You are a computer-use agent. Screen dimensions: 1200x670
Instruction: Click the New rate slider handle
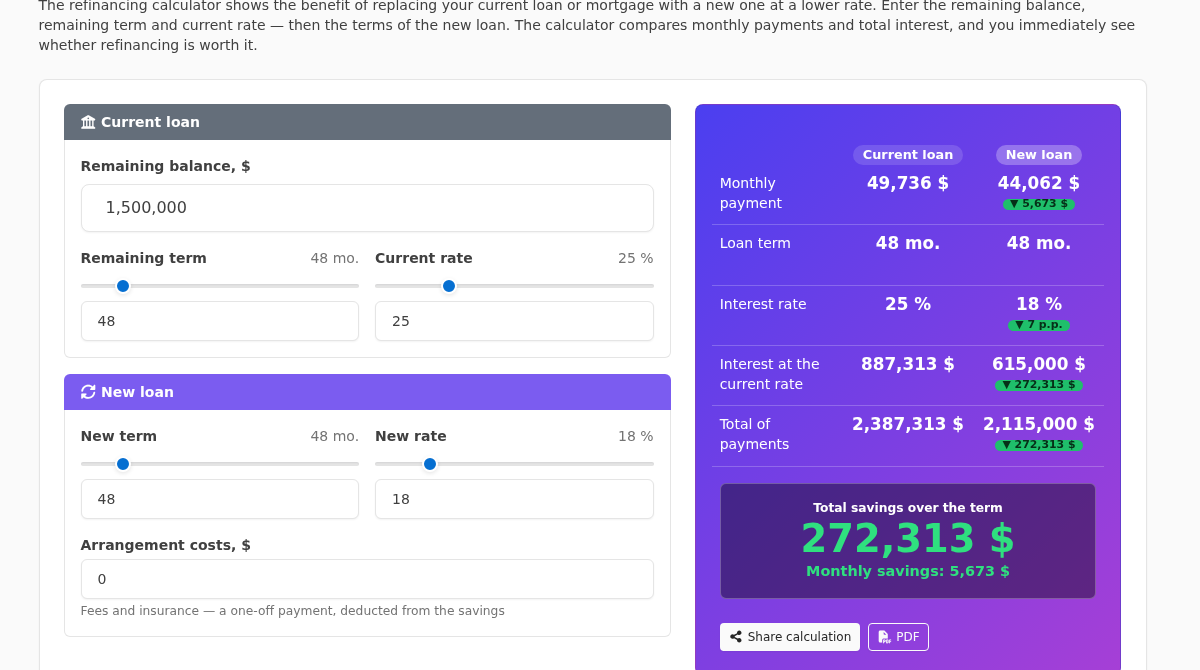pyautogui.click(x=430, y=464)
